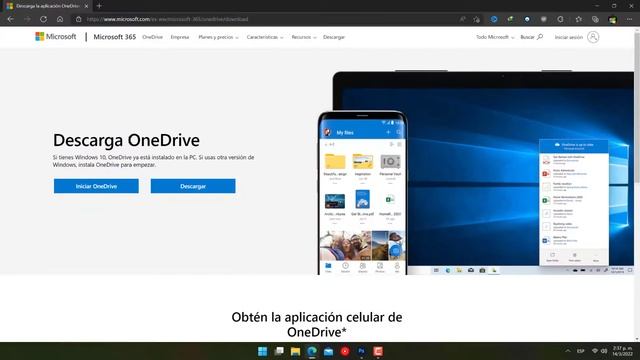Viewport: 640px width, 360px height.
Task: Show hidden icons in system tray
Action: (568, 351)
